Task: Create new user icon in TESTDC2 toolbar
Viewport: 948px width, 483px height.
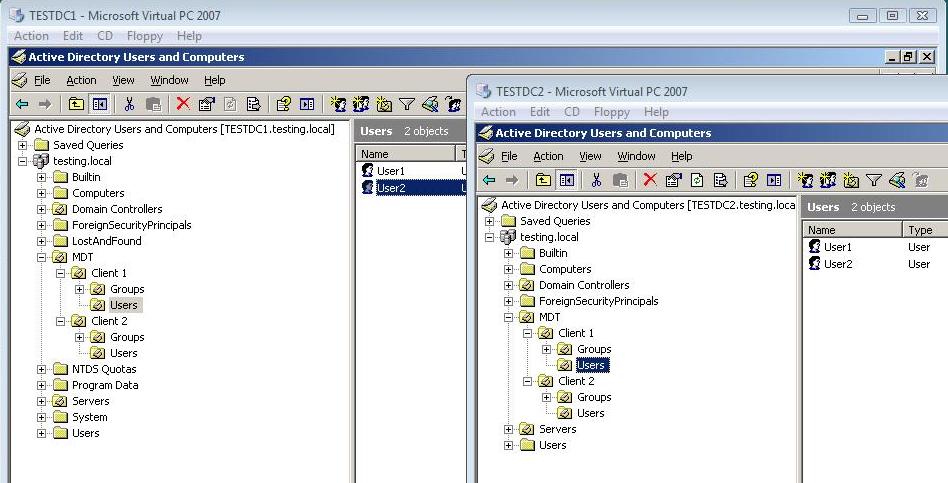Action: 805,180
